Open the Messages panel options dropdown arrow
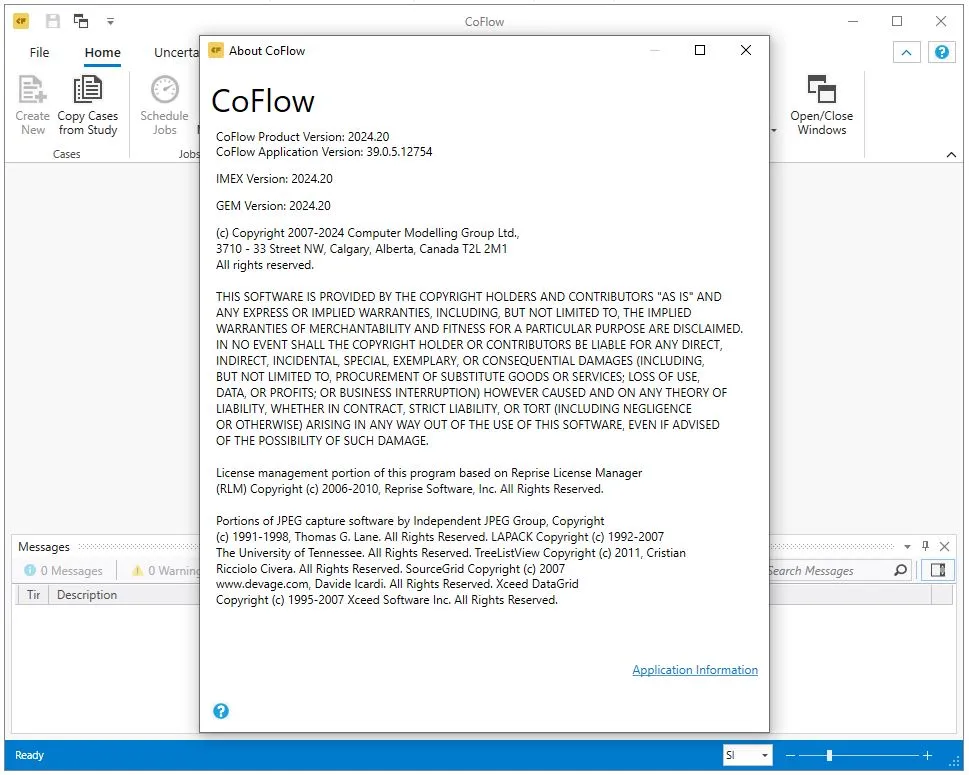The image size is (969, 775). click(907, 546)
